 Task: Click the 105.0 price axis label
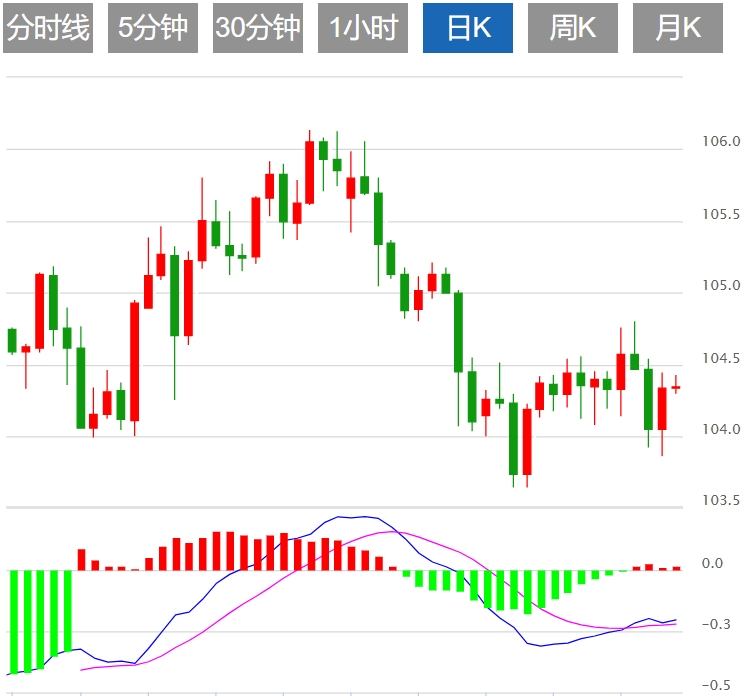click(721, 287)
